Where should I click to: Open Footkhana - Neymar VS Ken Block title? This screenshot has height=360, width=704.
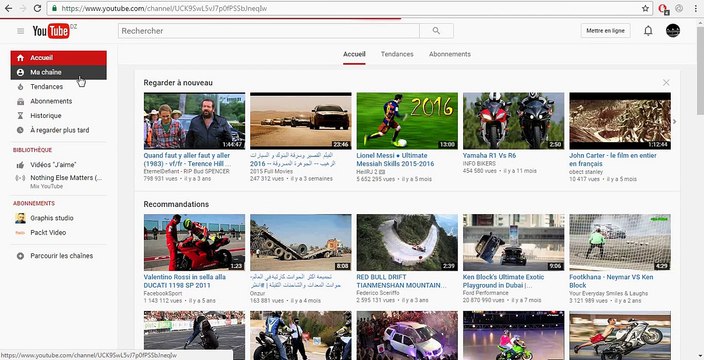click(x=611, y=281)
